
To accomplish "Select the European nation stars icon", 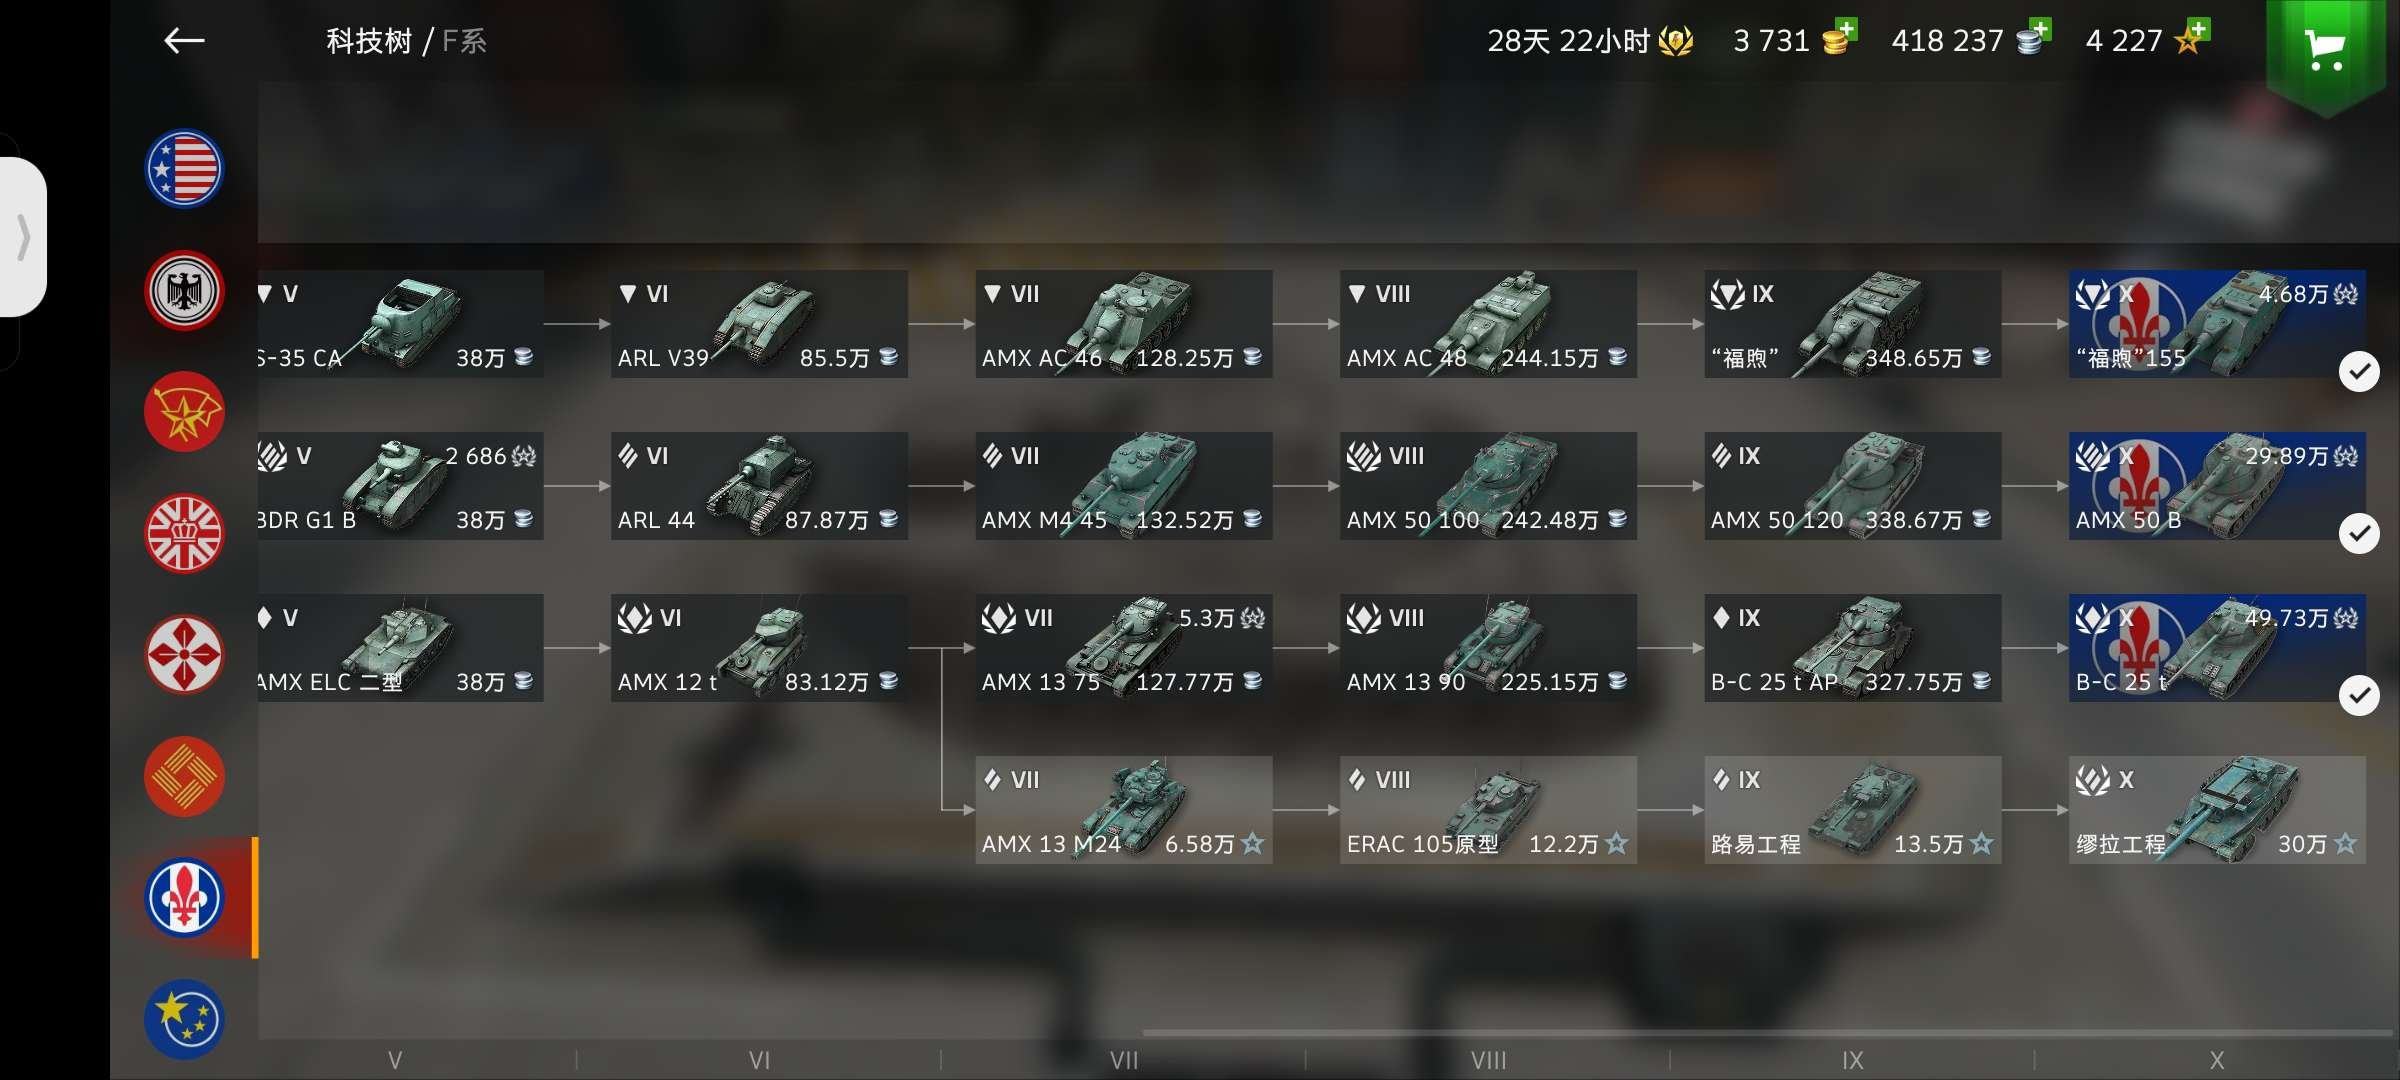I will click(185, 1019).
